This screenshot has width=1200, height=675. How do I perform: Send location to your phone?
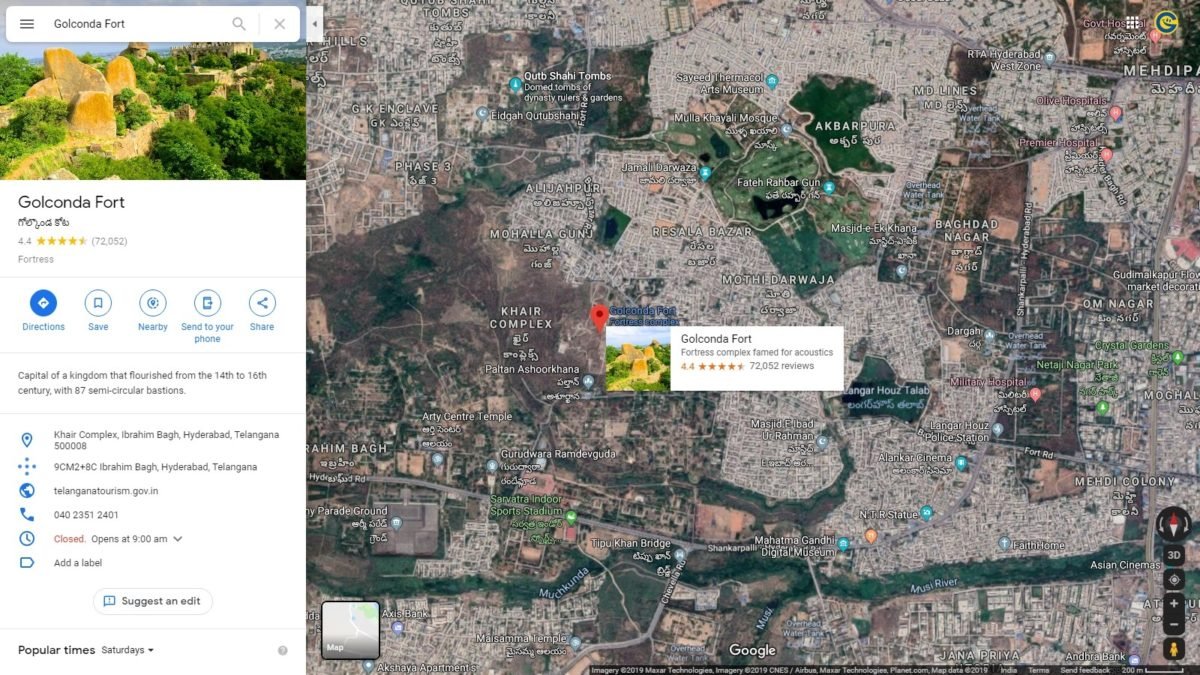207,303
